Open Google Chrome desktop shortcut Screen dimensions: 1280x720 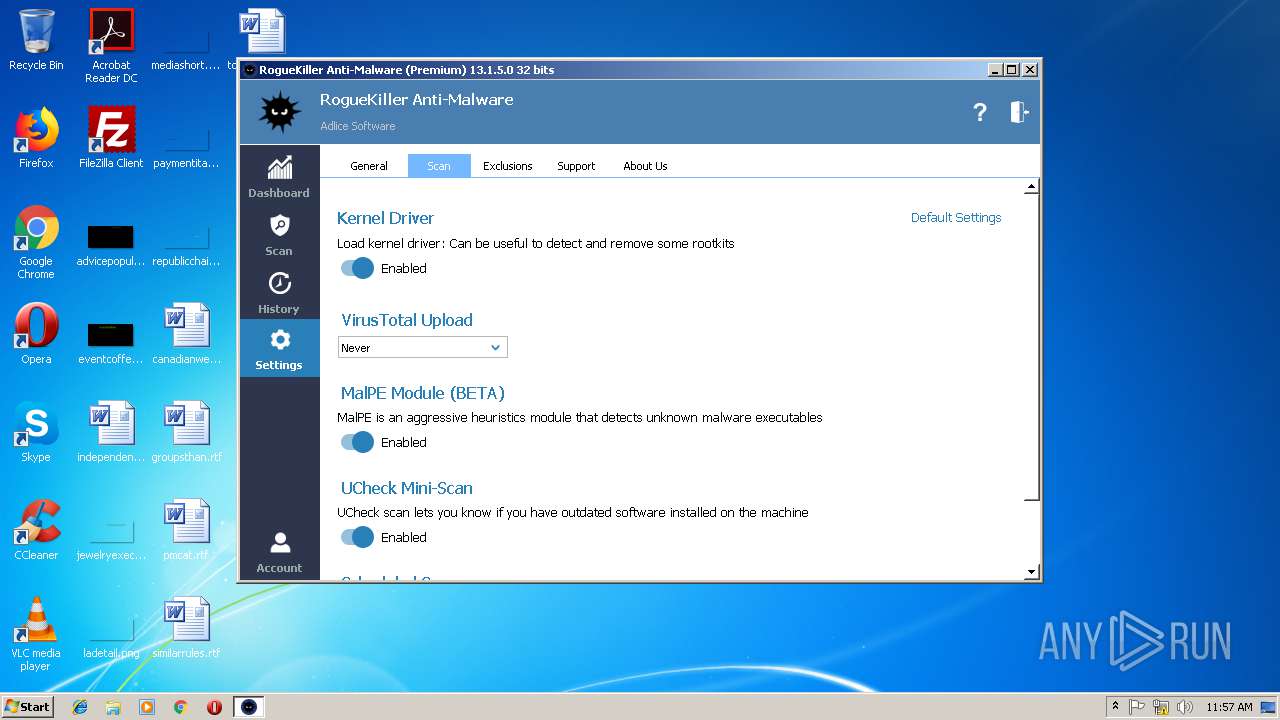tap(36, 242)
